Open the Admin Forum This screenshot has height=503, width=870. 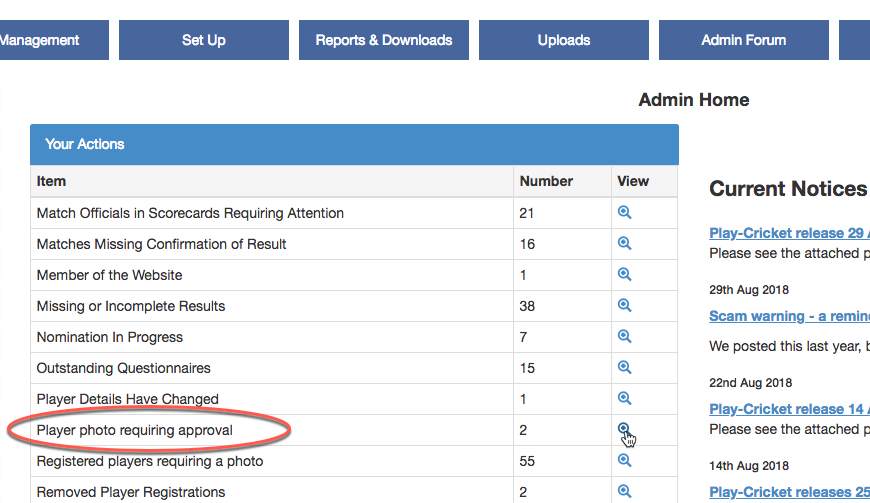pos(743,40)
